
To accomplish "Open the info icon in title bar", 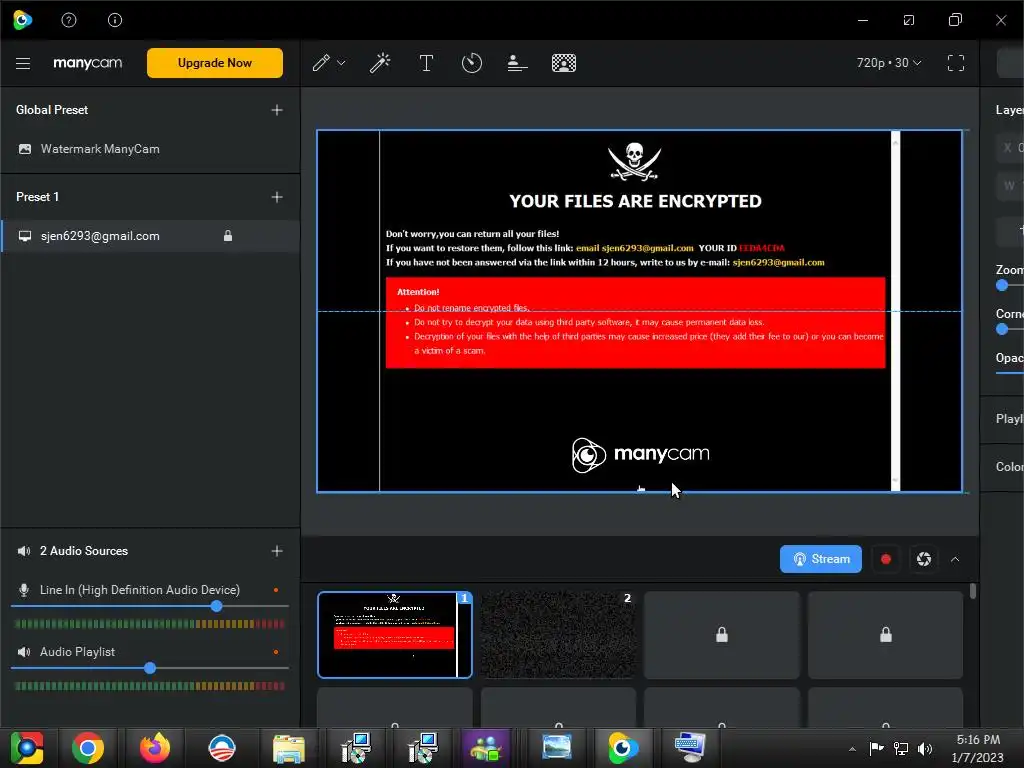I will click(115, 20).
